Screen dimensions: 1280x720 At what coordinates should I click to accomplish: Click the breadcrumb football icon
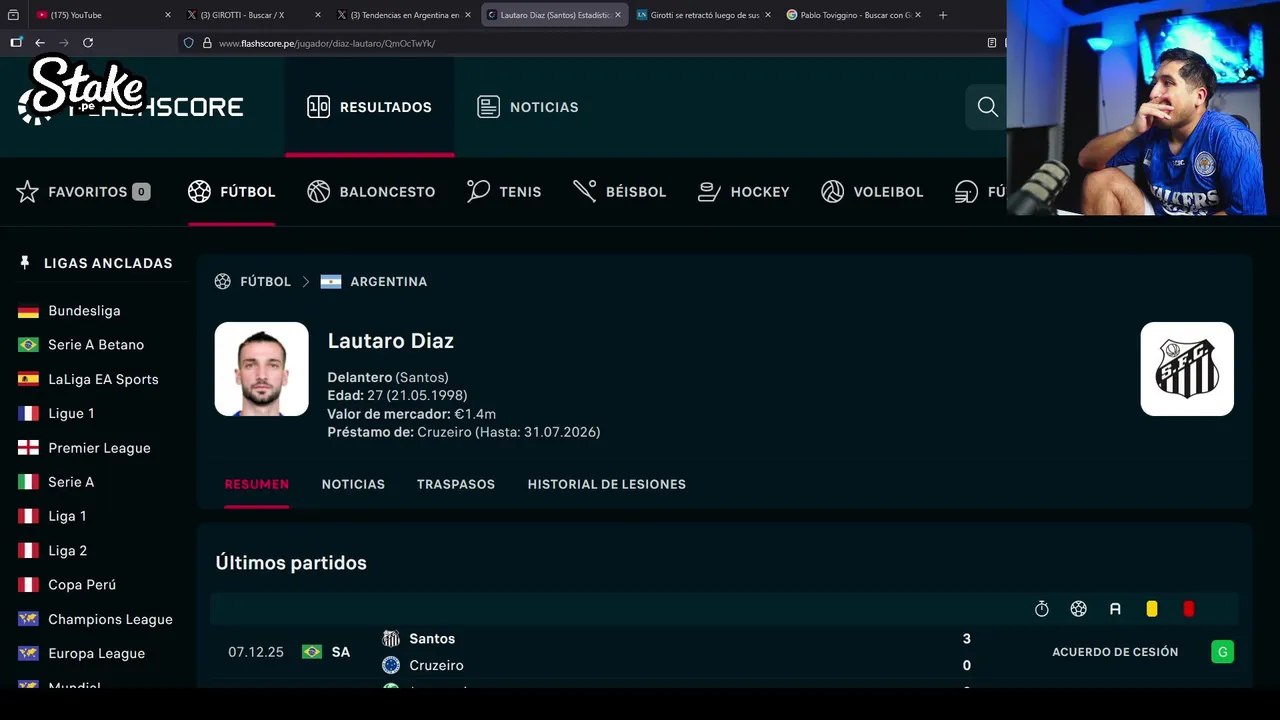click(222, 282)
